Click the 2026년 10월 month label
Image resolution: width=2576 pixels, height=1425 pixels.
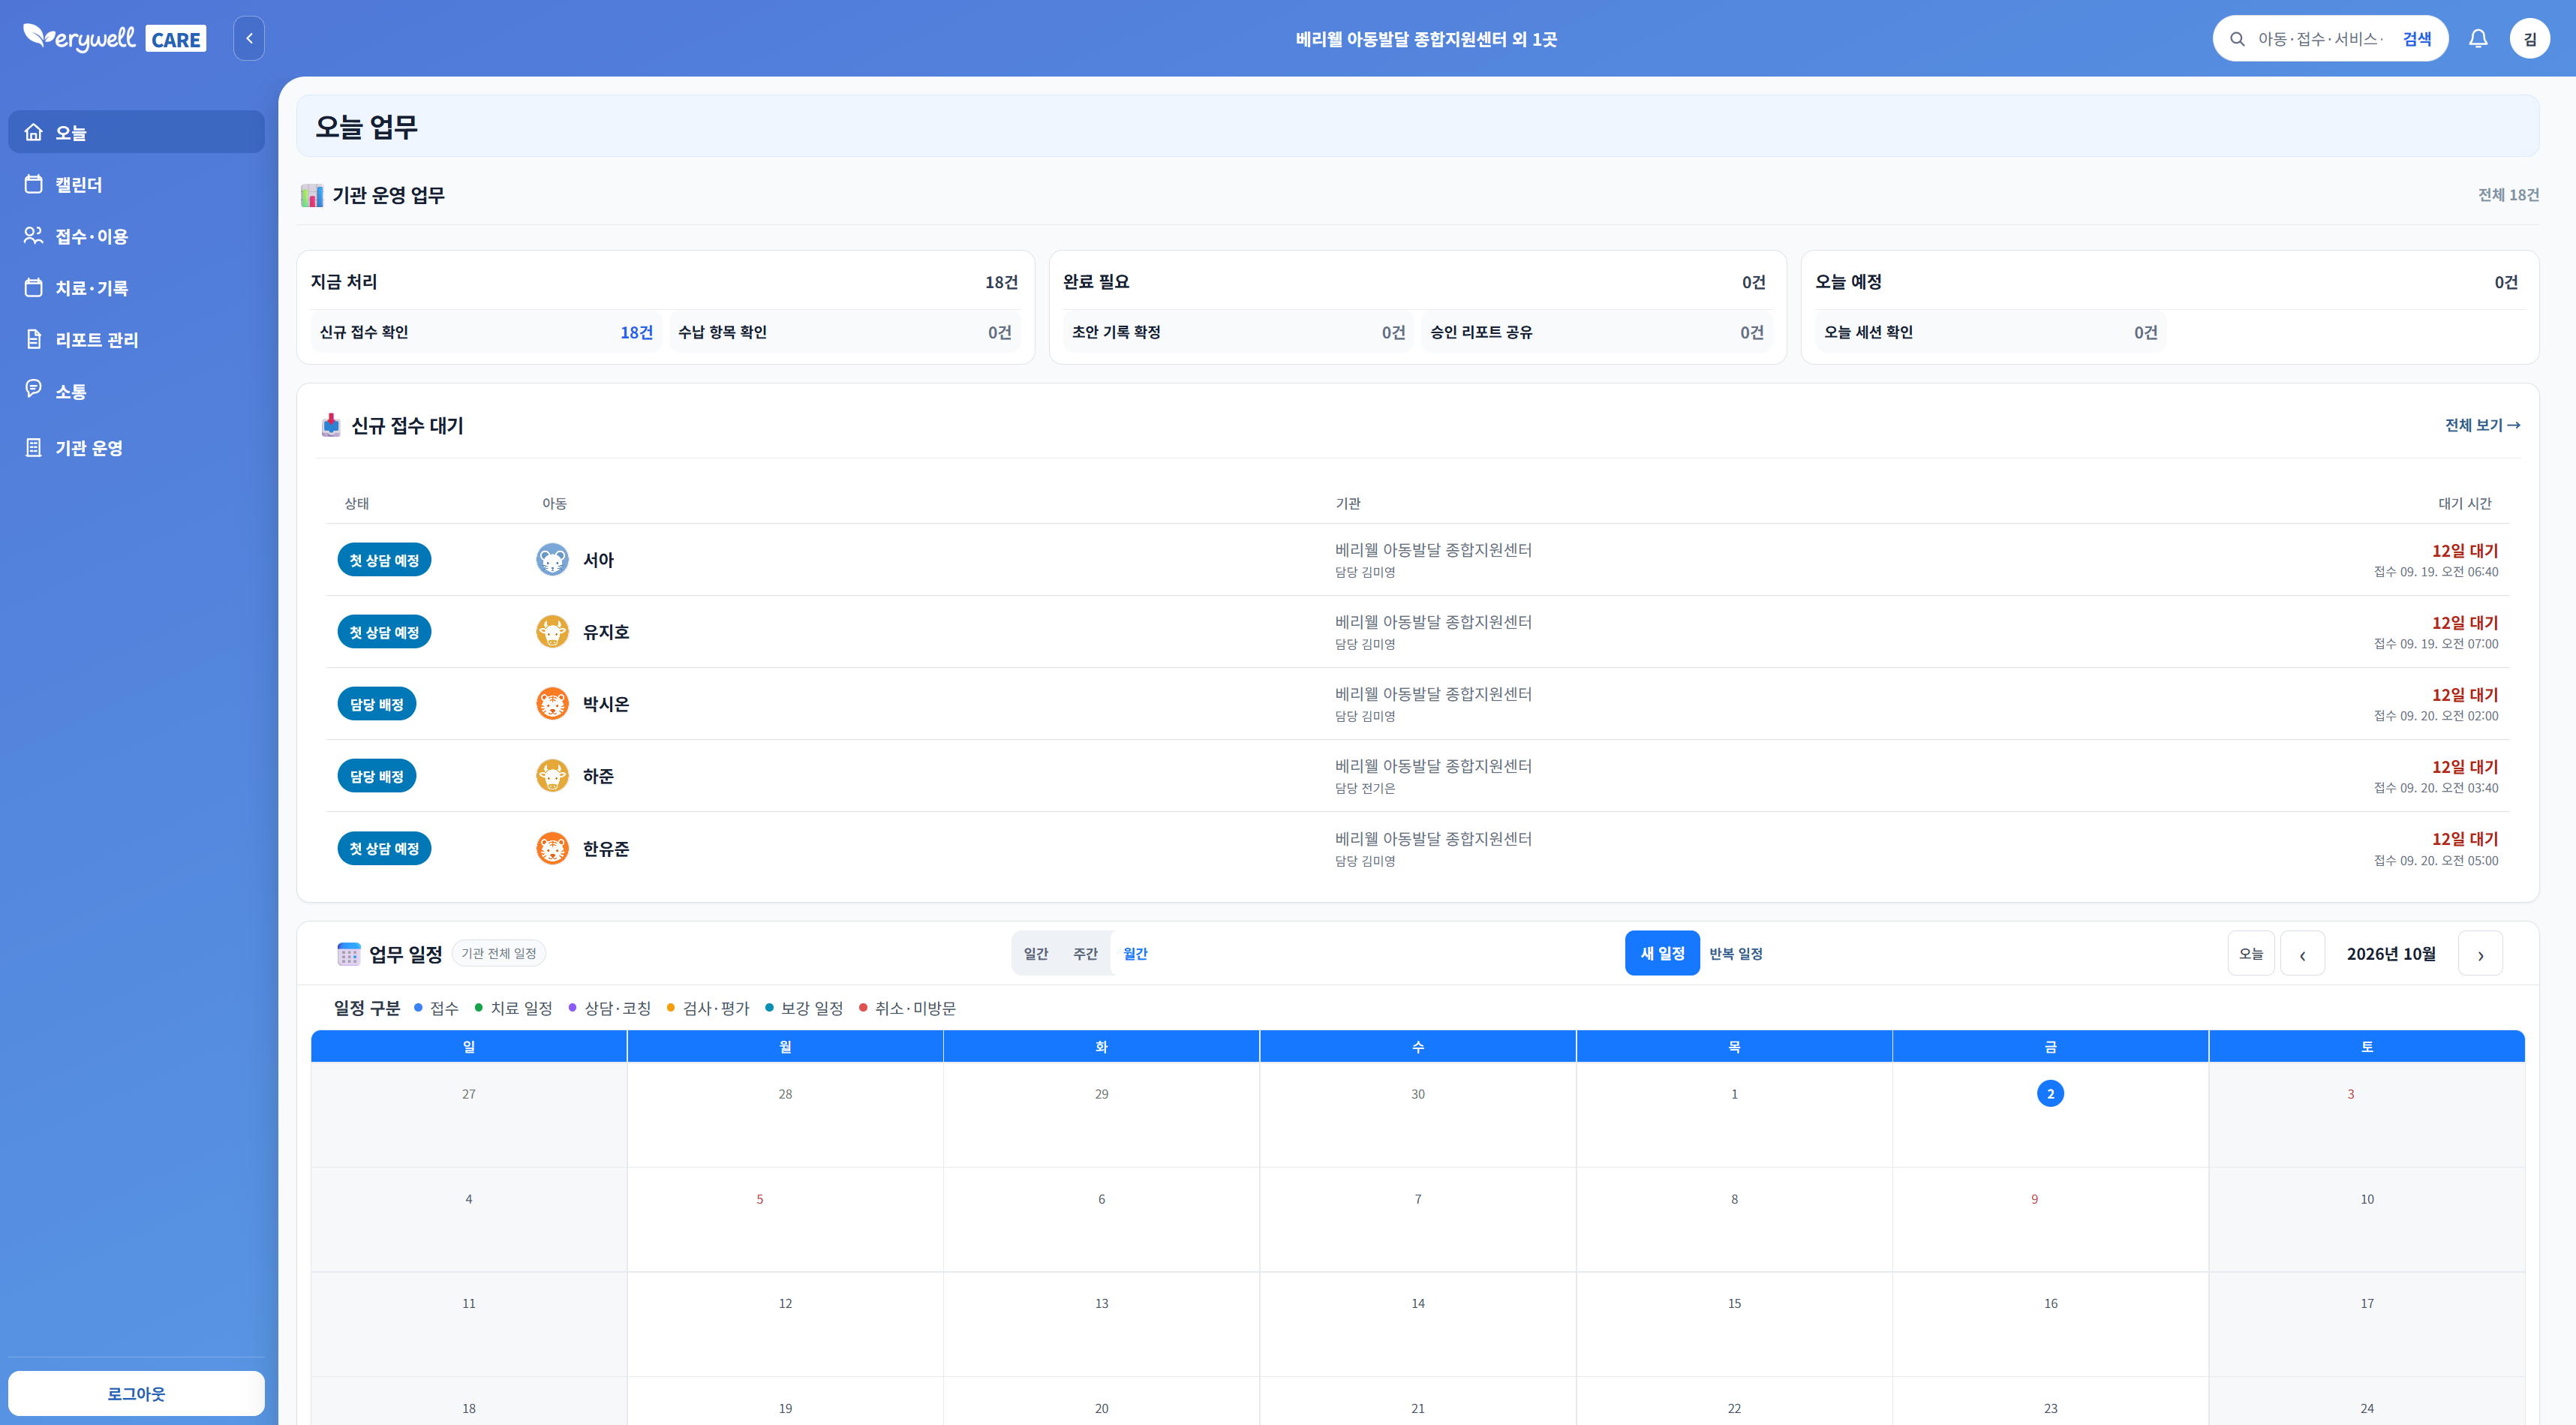point(2391,954)
